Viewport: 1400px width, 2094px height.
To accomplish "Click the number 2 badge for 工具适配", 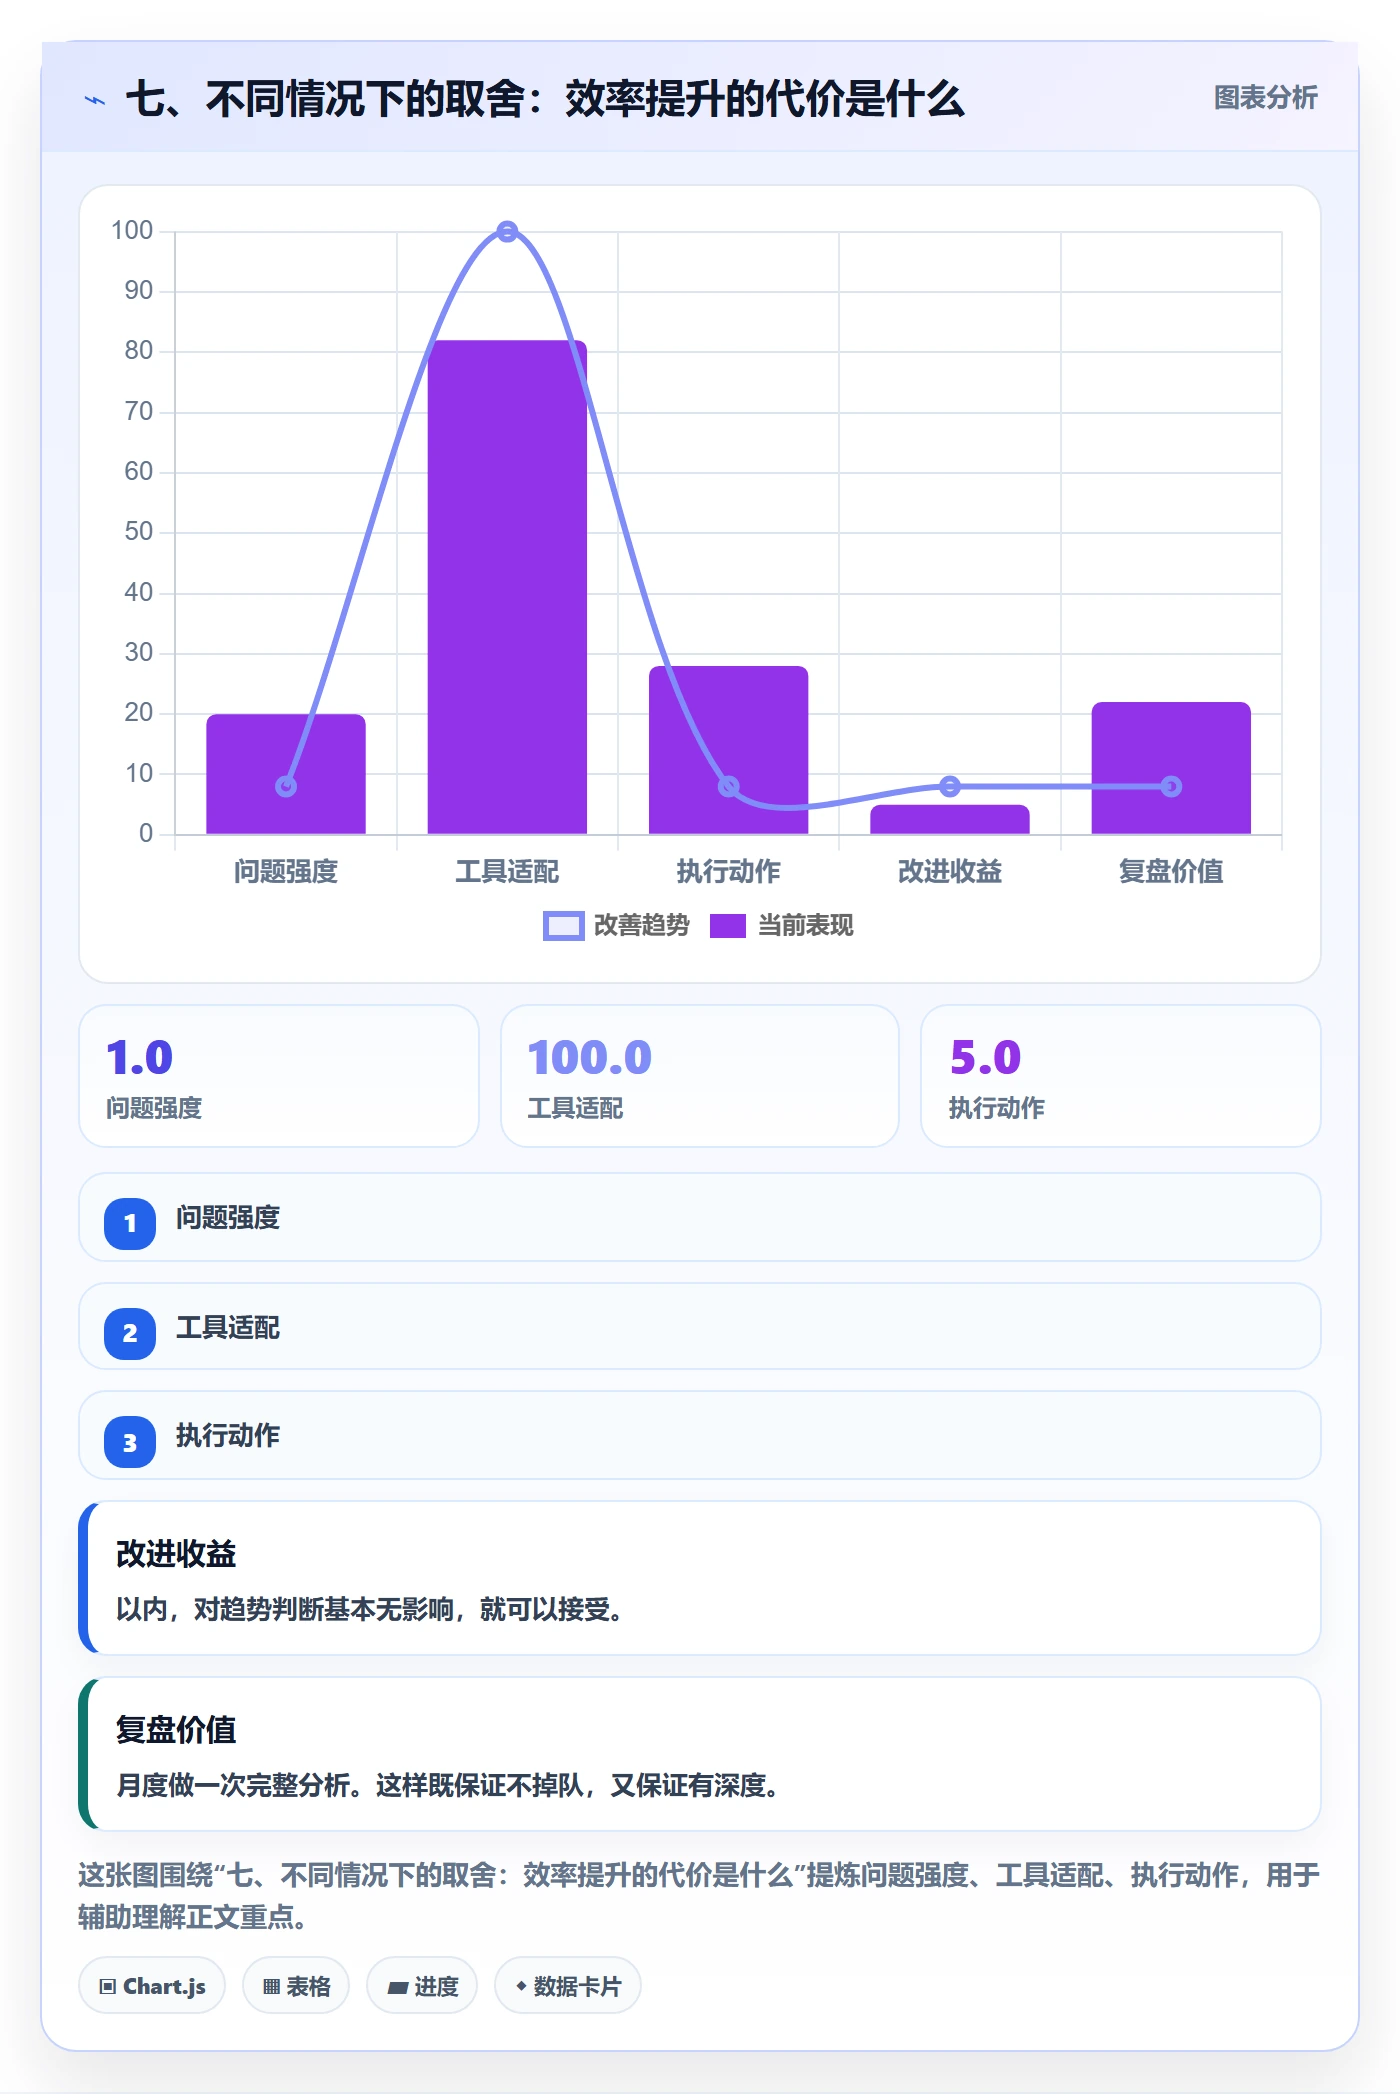I will click(130, 1333).
